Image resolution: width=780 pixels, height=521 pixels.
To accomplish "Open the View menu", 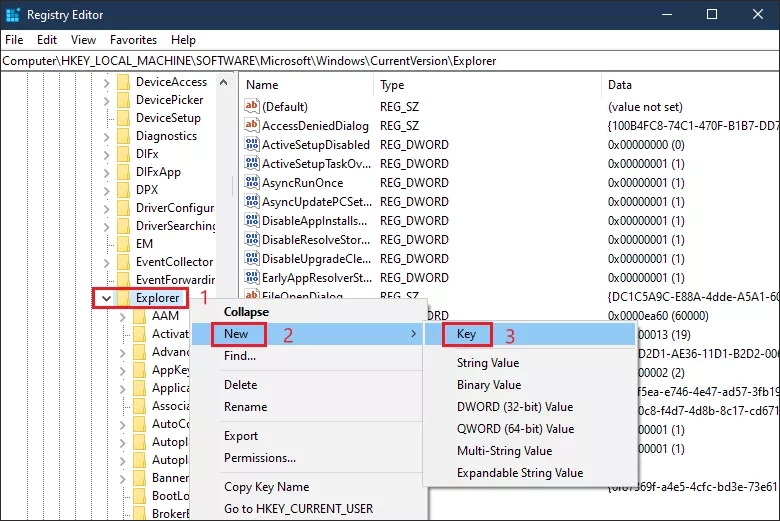I will 83,40.
